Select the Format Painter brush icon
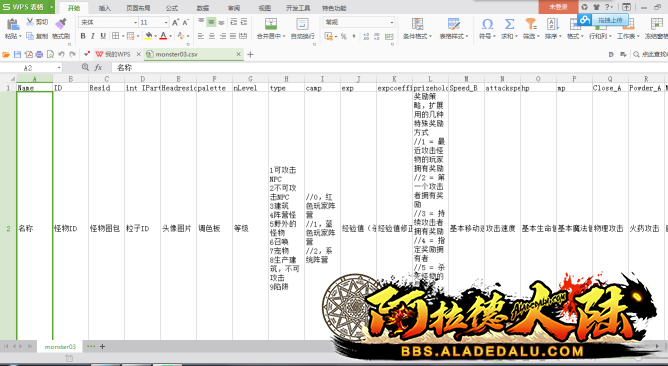Viewport: 668px width, 366px height. coord(61,23)
